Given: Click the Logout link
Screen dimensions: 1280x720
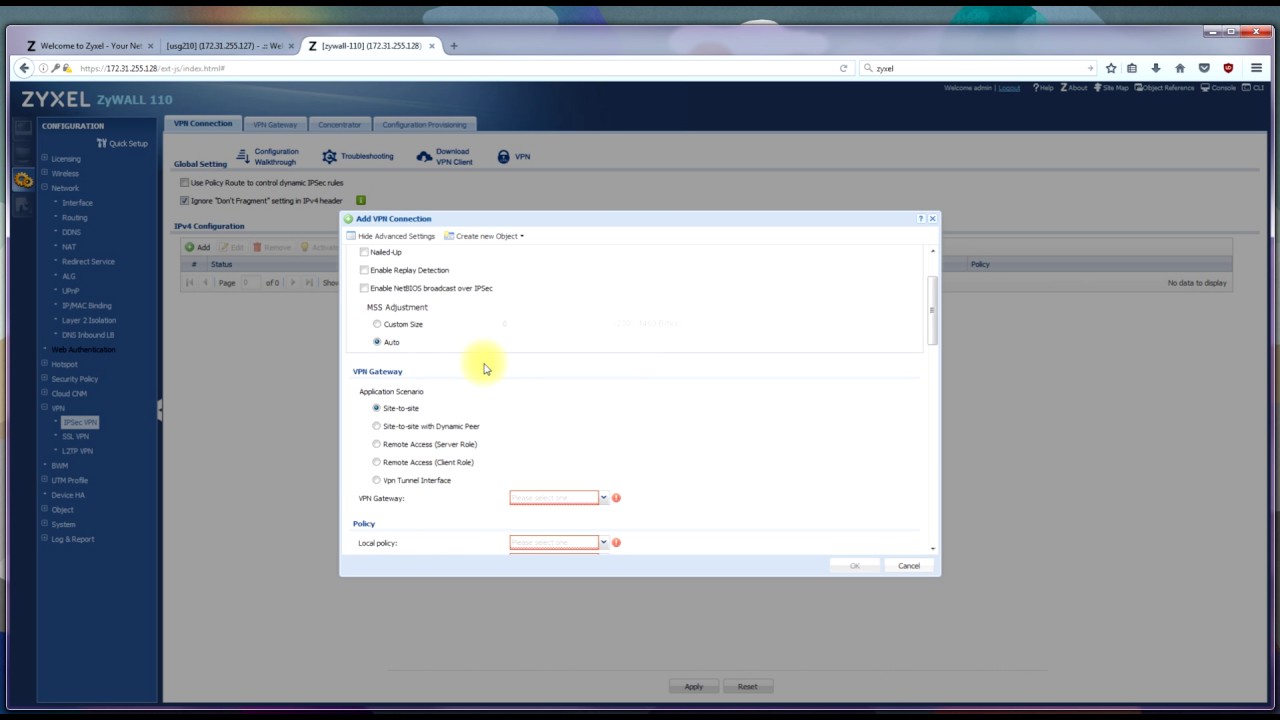Looking at the screenshot, I should point(1009,88).
